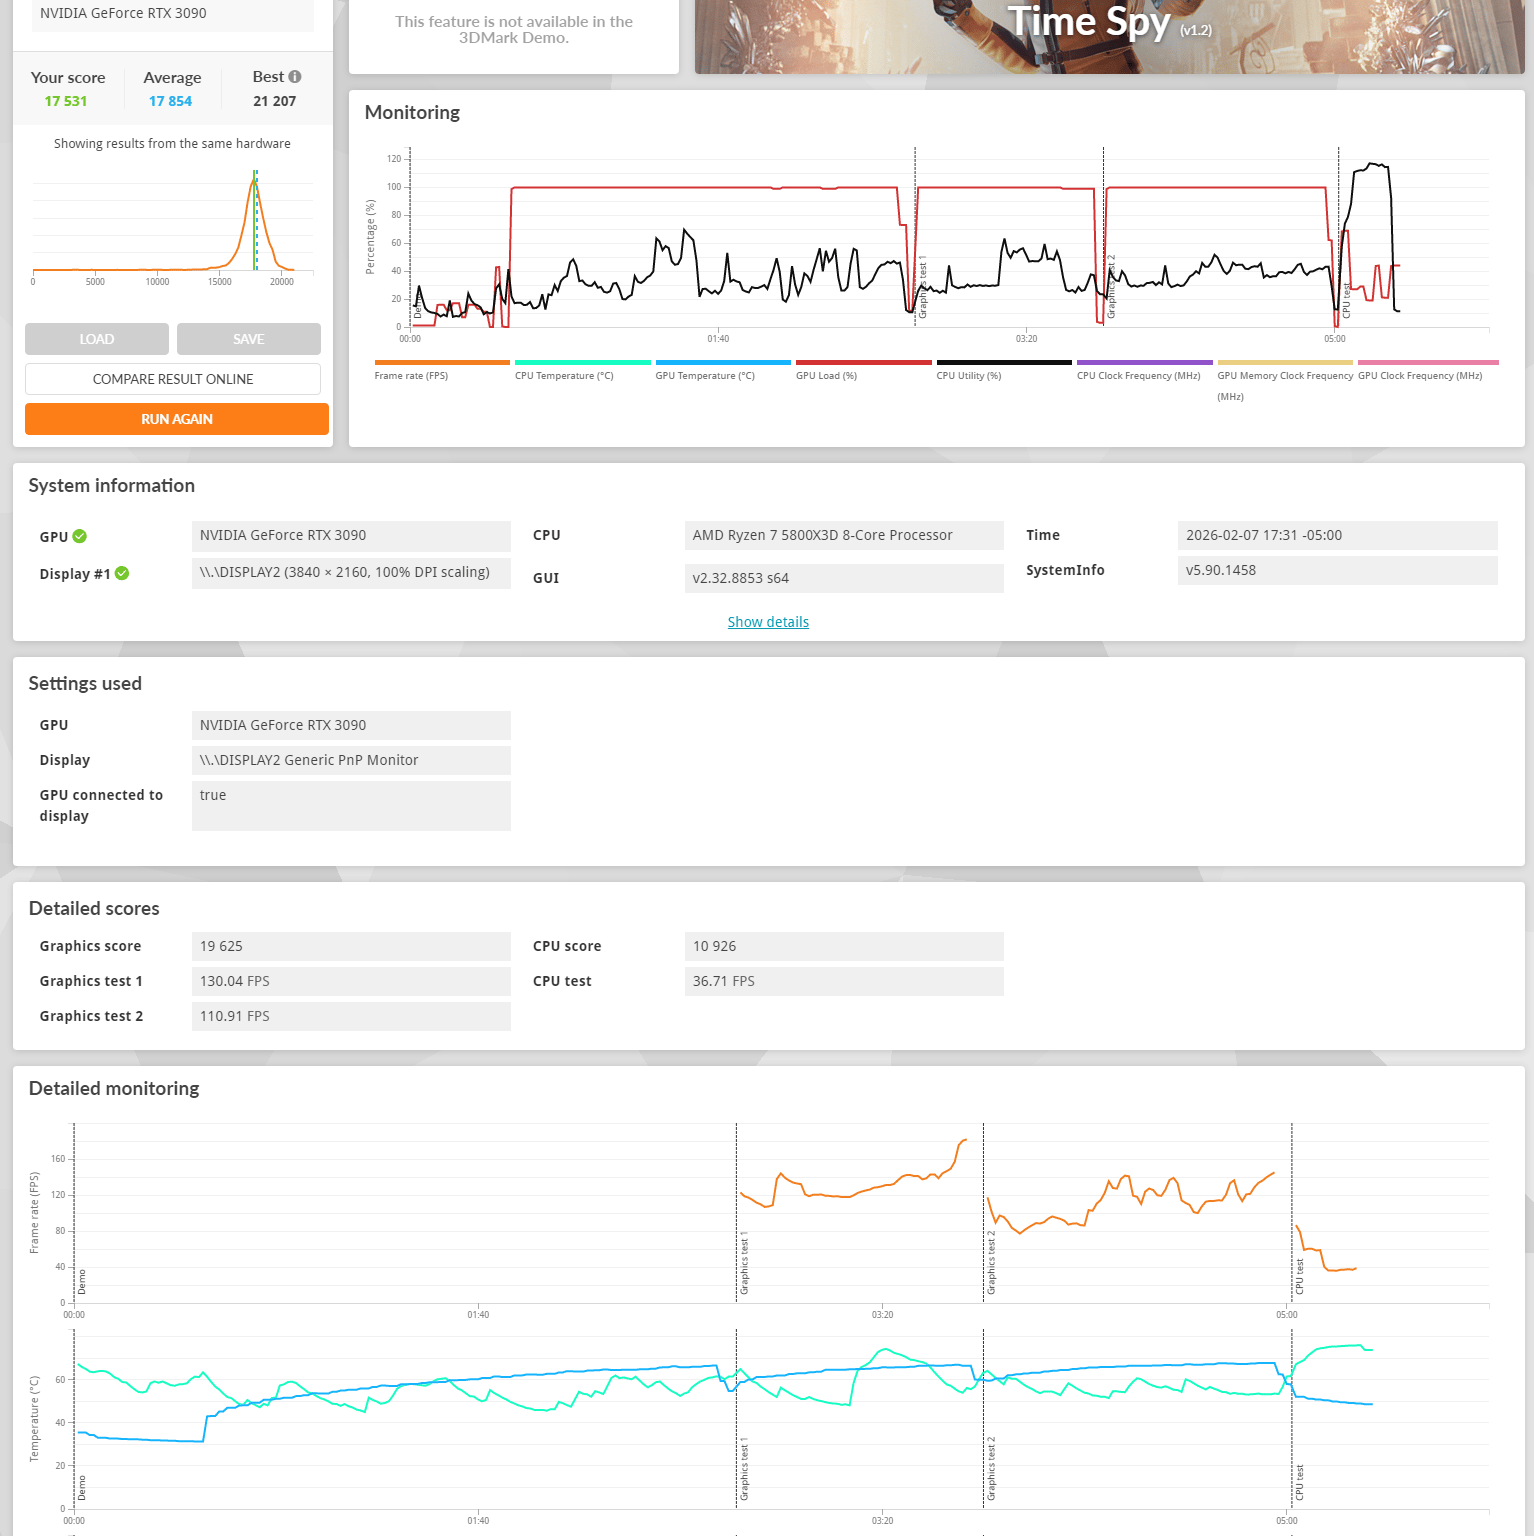
Task: Select Graphics test 1 result 130.04 FPS
Action: (351, 981)
